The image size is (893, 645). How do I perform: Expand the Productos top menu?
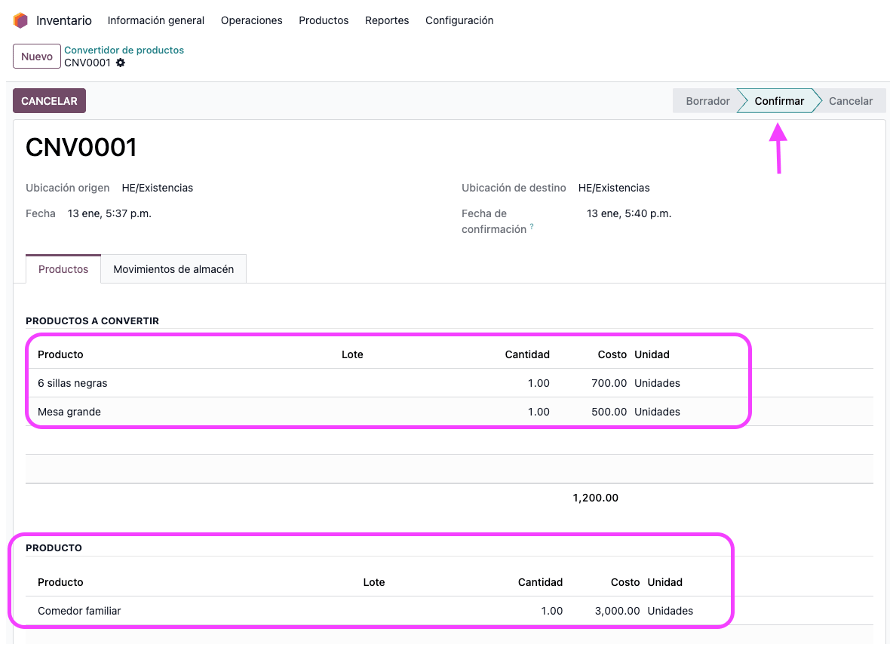pyautogui.click(x=323, y=20)
